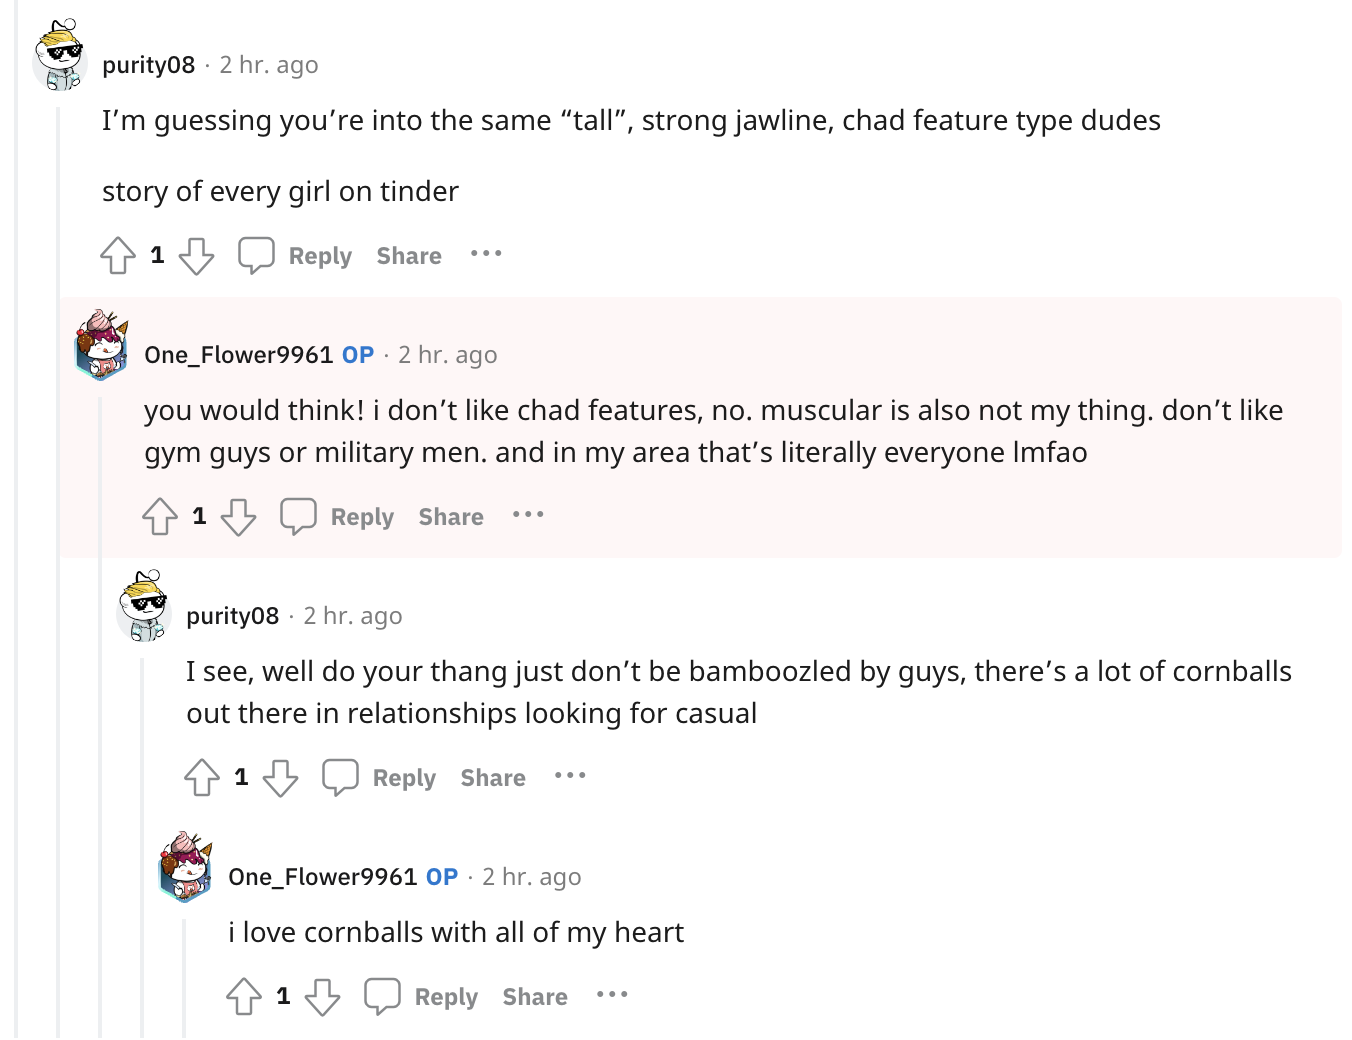Image resolution: width=1352 pixels, height=1040 pixels.
Task: Open more options on the last comment
Action: click(x=612, y=995)
